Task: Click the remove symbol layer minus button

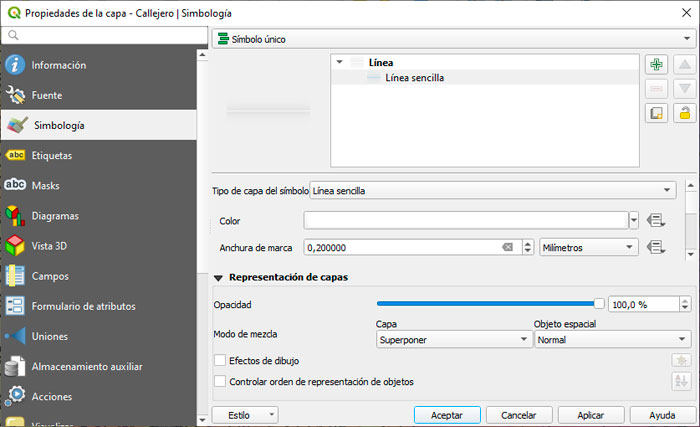Action: click(656, 89)
